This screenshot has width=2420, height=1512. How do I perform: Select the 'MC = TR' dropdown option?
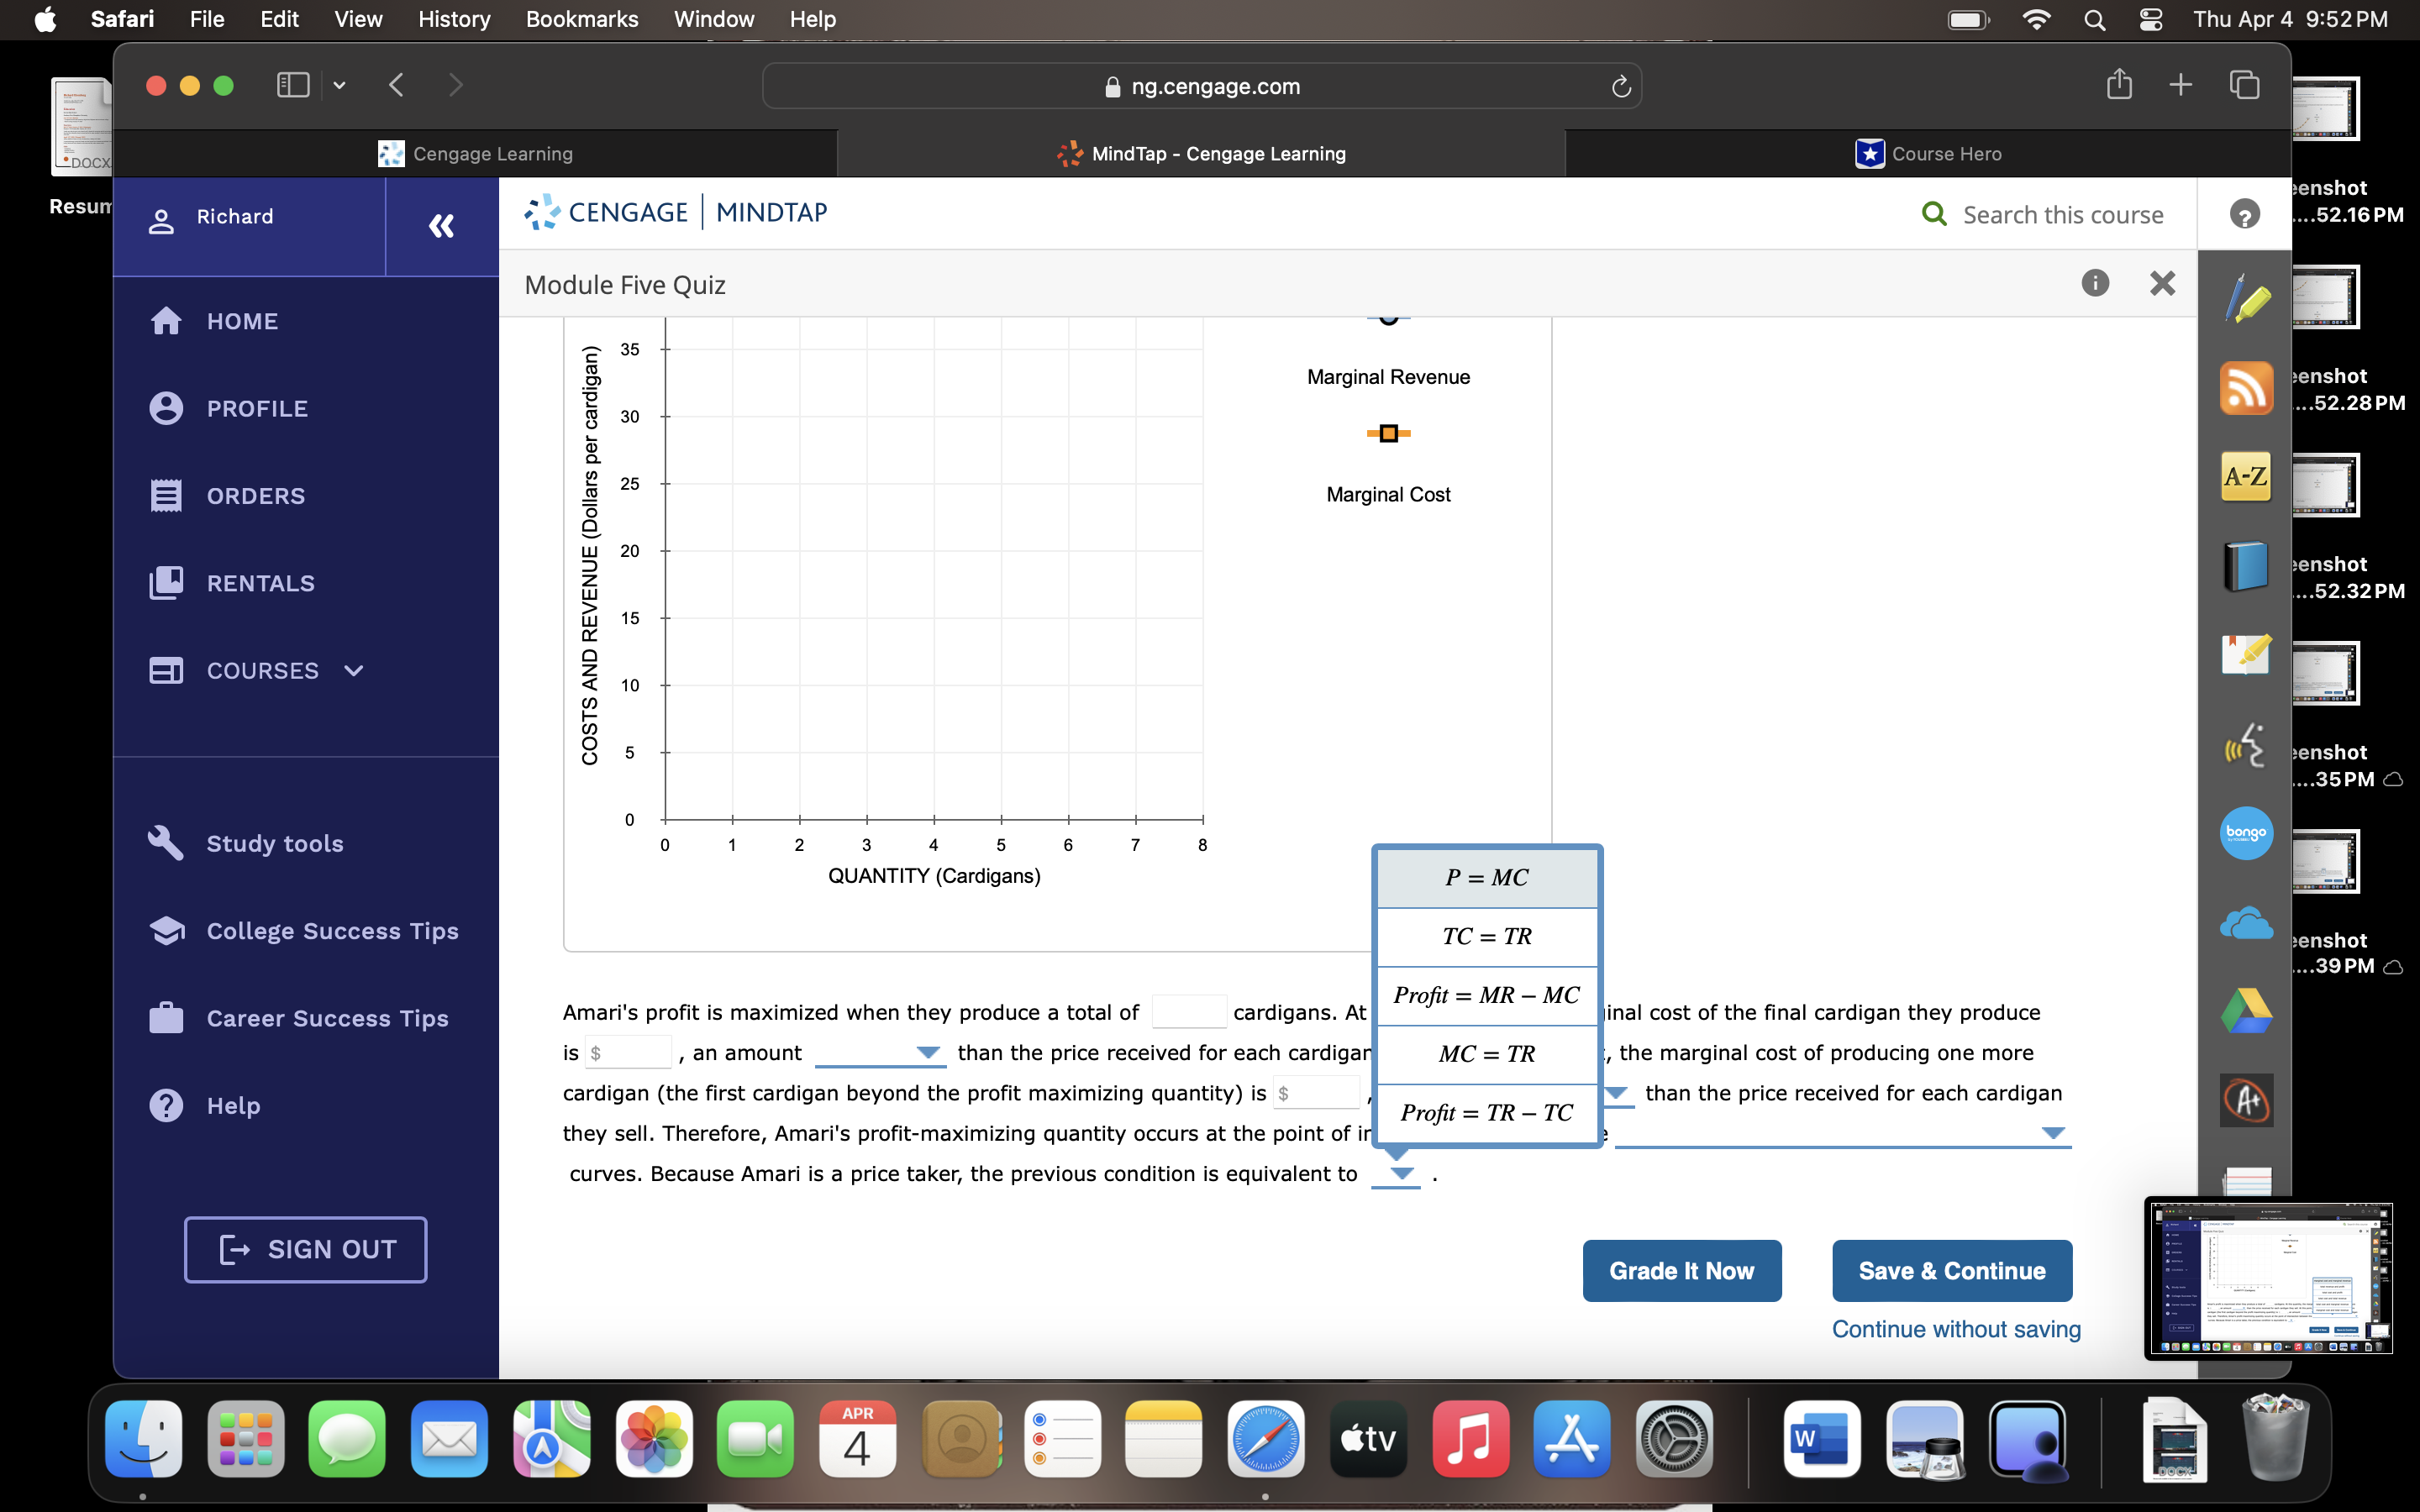pyautogui.click(x=1486, y=1053)
